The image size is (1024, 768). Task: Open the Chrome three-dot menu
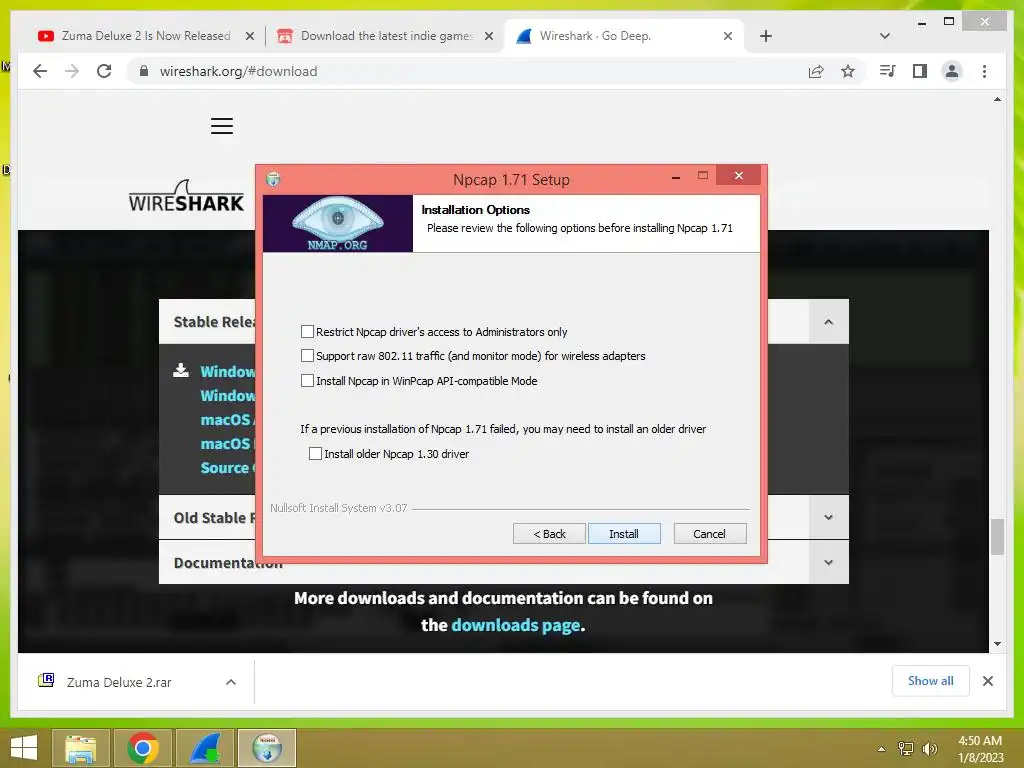pos(984,71)
